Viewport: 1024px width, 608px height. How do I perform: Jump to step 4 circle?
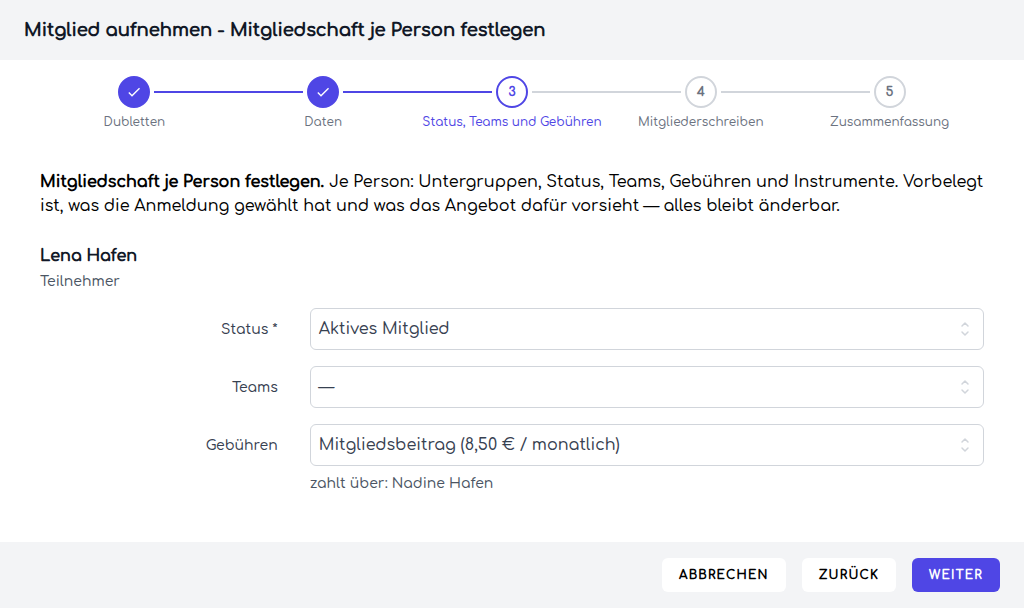[x=700, y=92]
